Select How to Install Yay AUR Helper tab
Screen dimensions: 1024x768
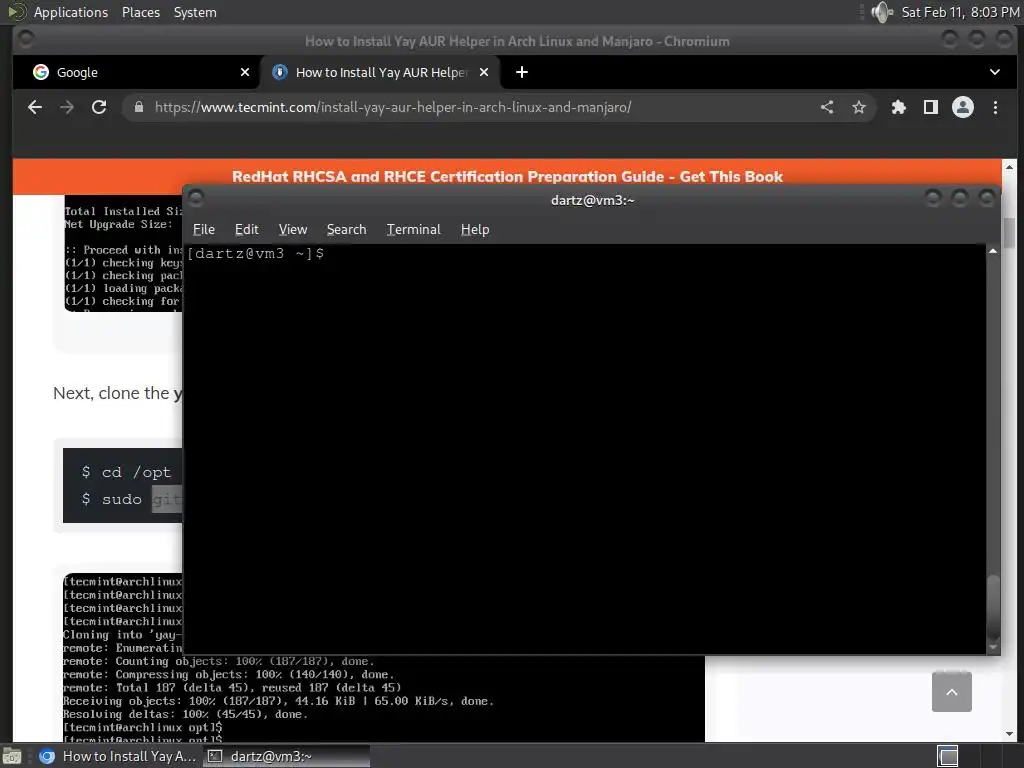pos(381,72)
